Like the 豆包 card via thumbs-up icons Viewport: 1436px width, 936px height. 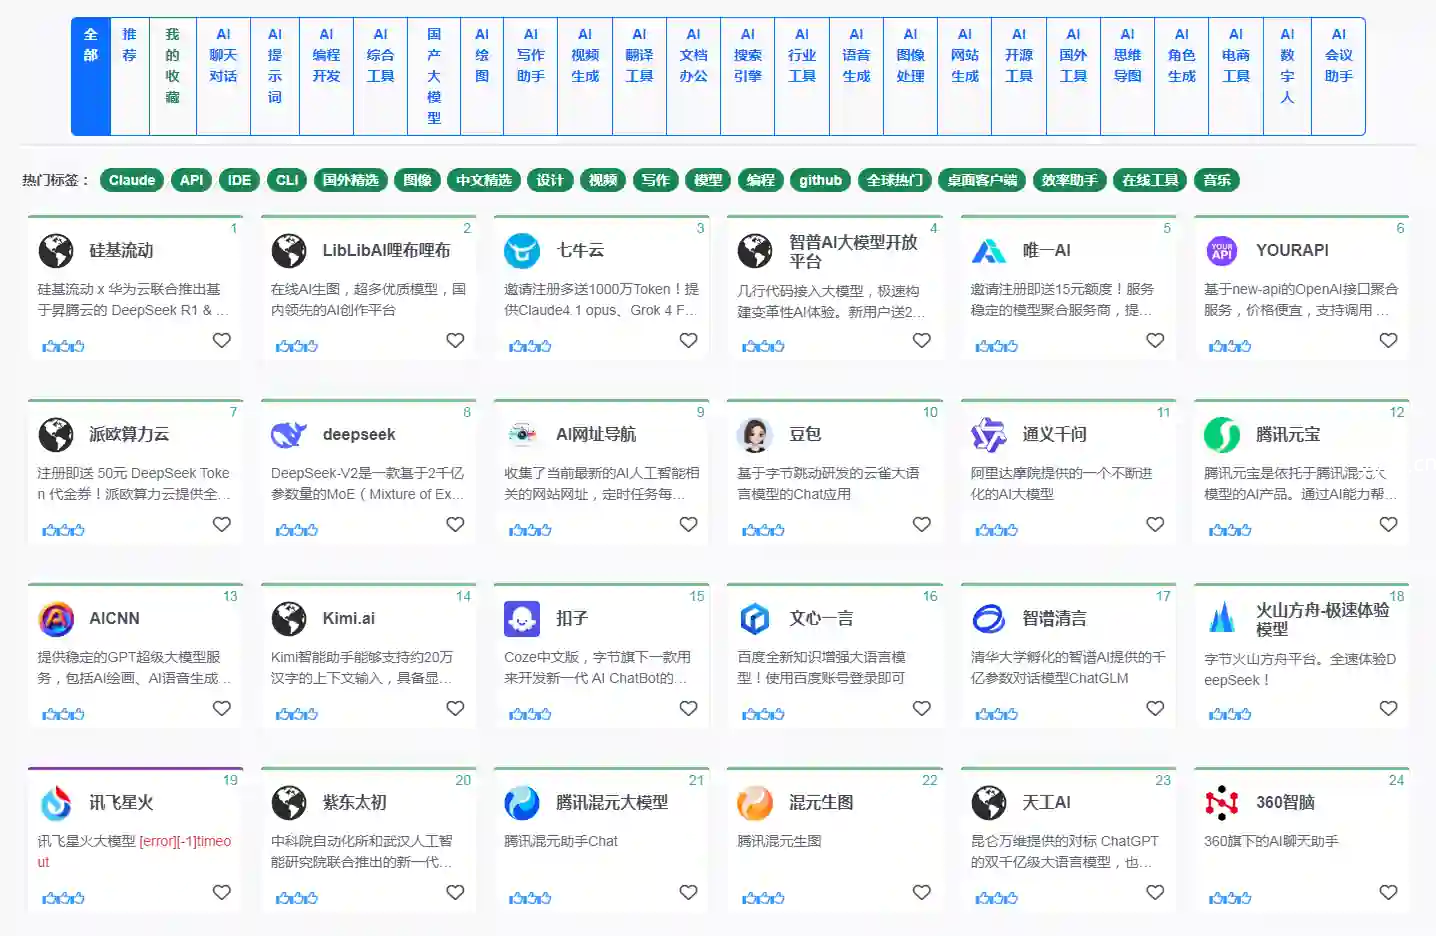coord(763,530)
